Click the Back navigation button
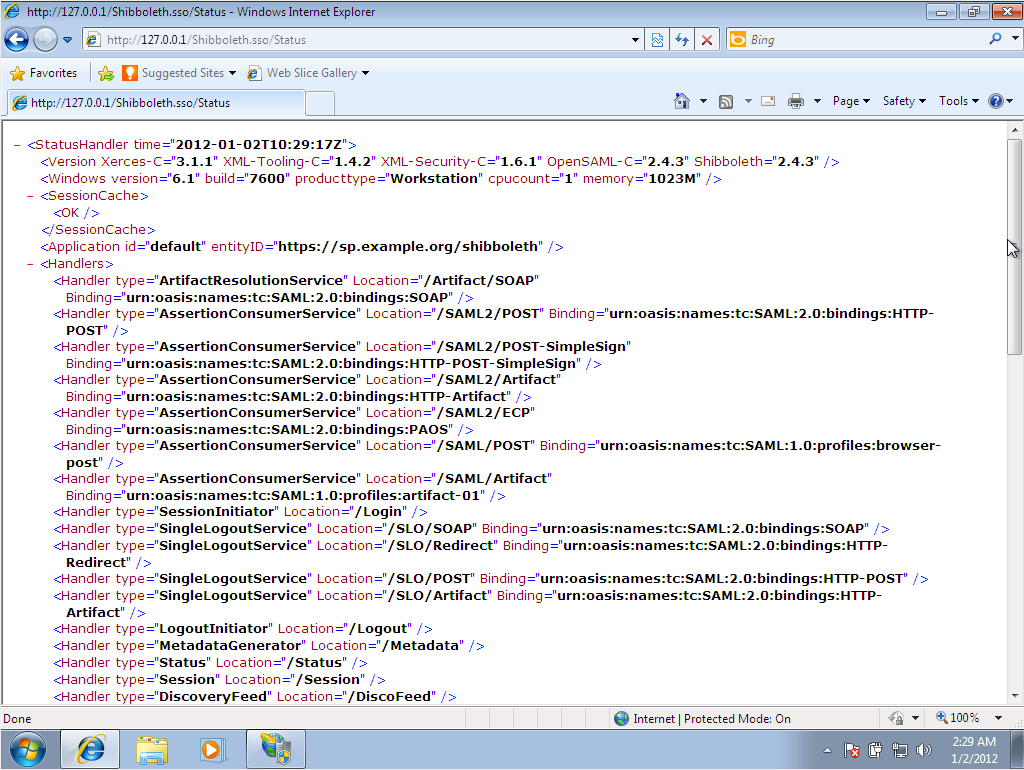The image size is (1024, 770). click(x=17, y=39)
